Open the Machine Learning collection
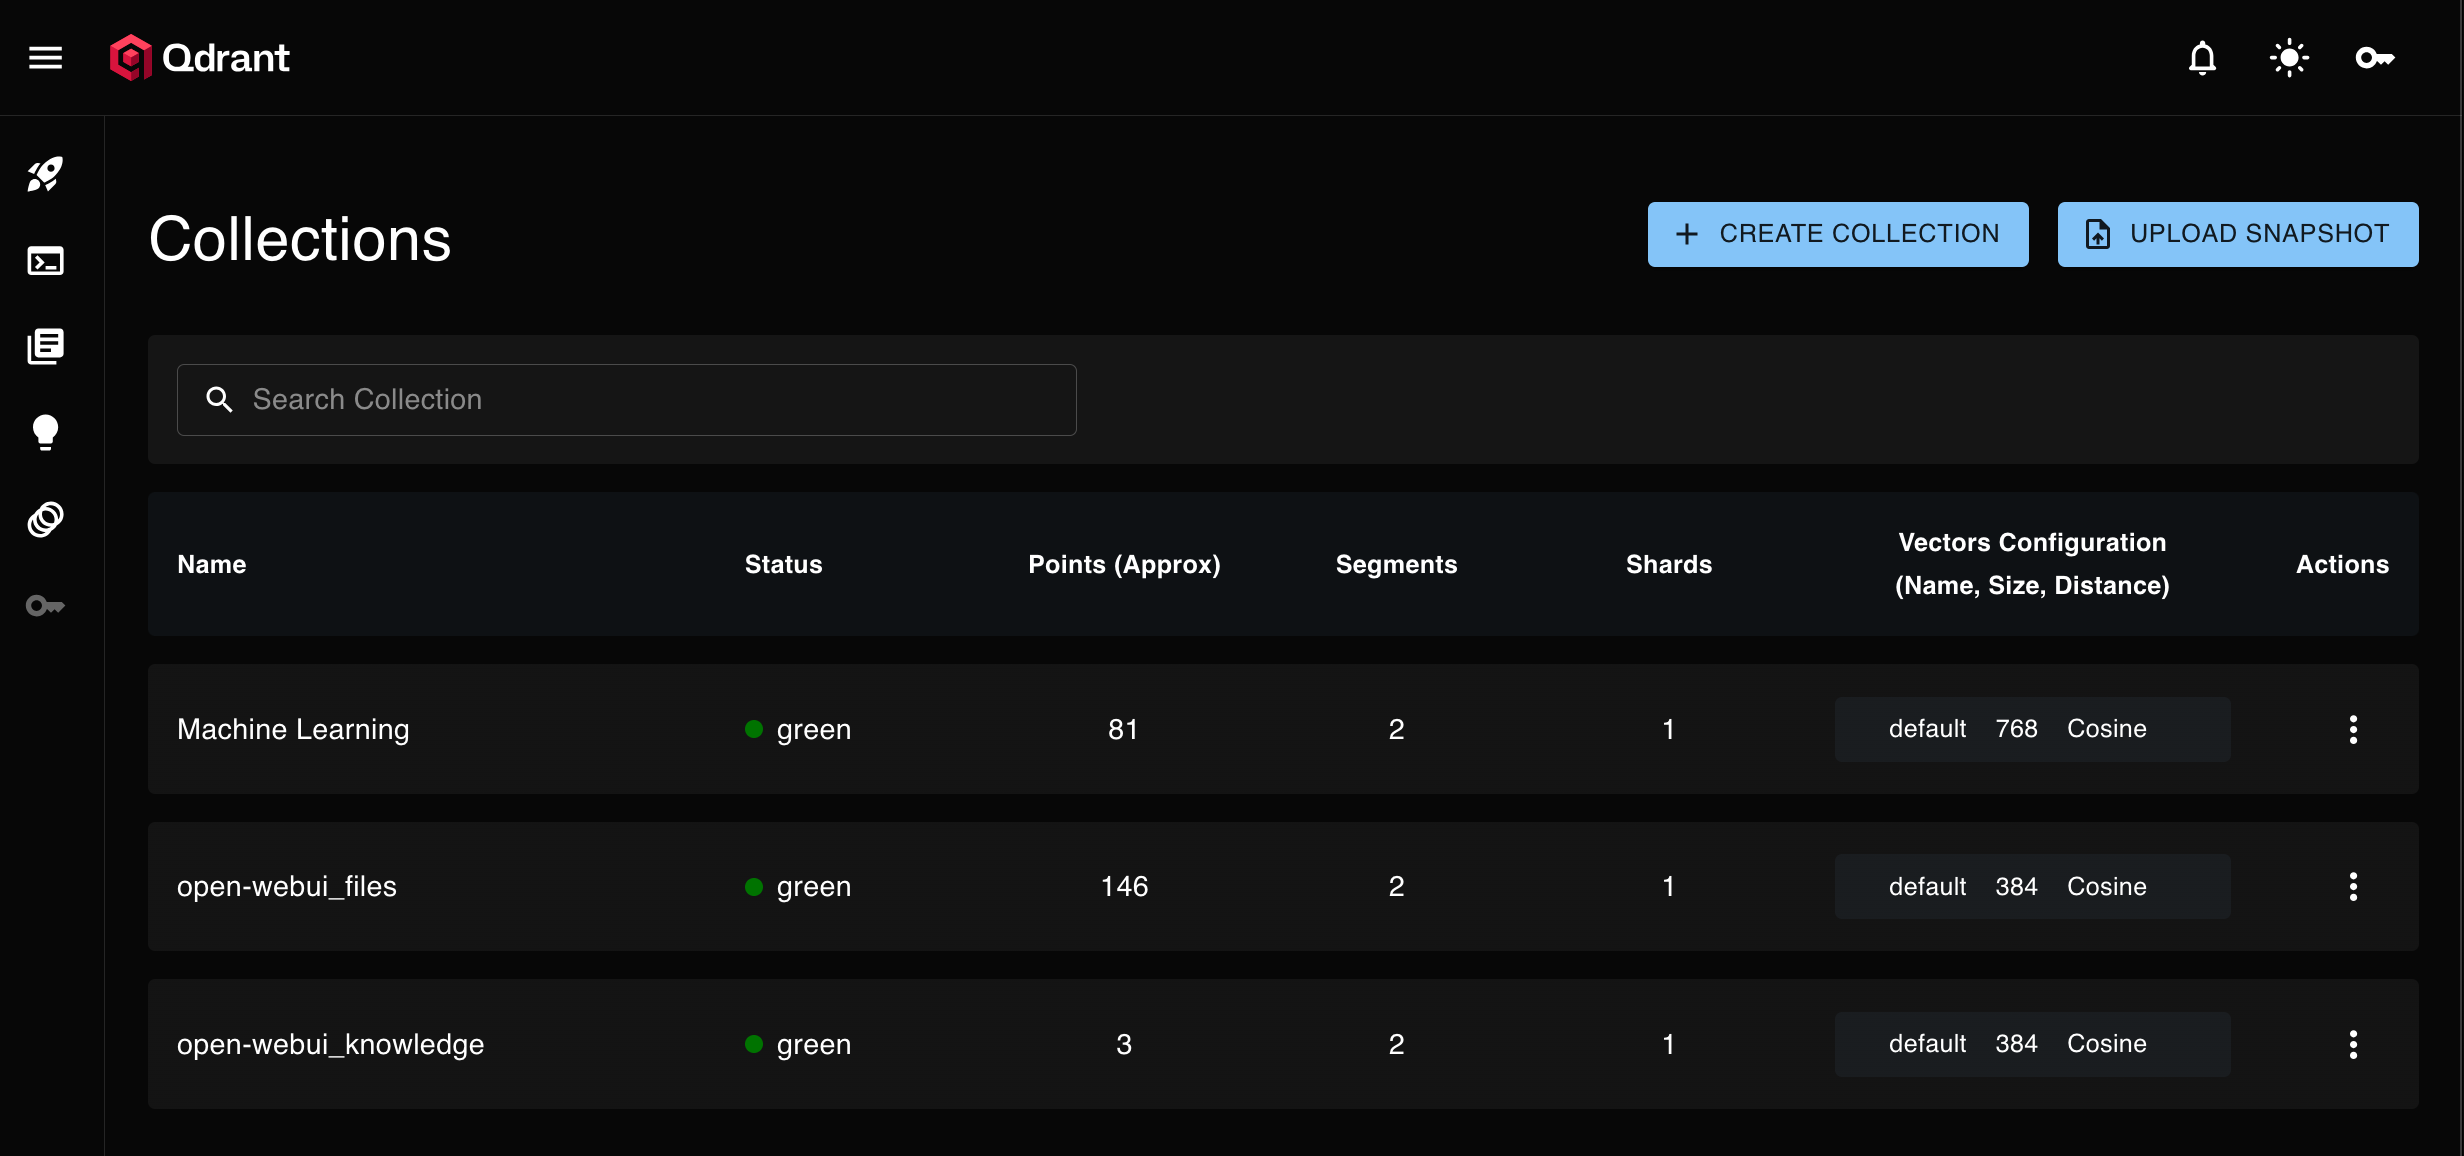 (293, 729)
